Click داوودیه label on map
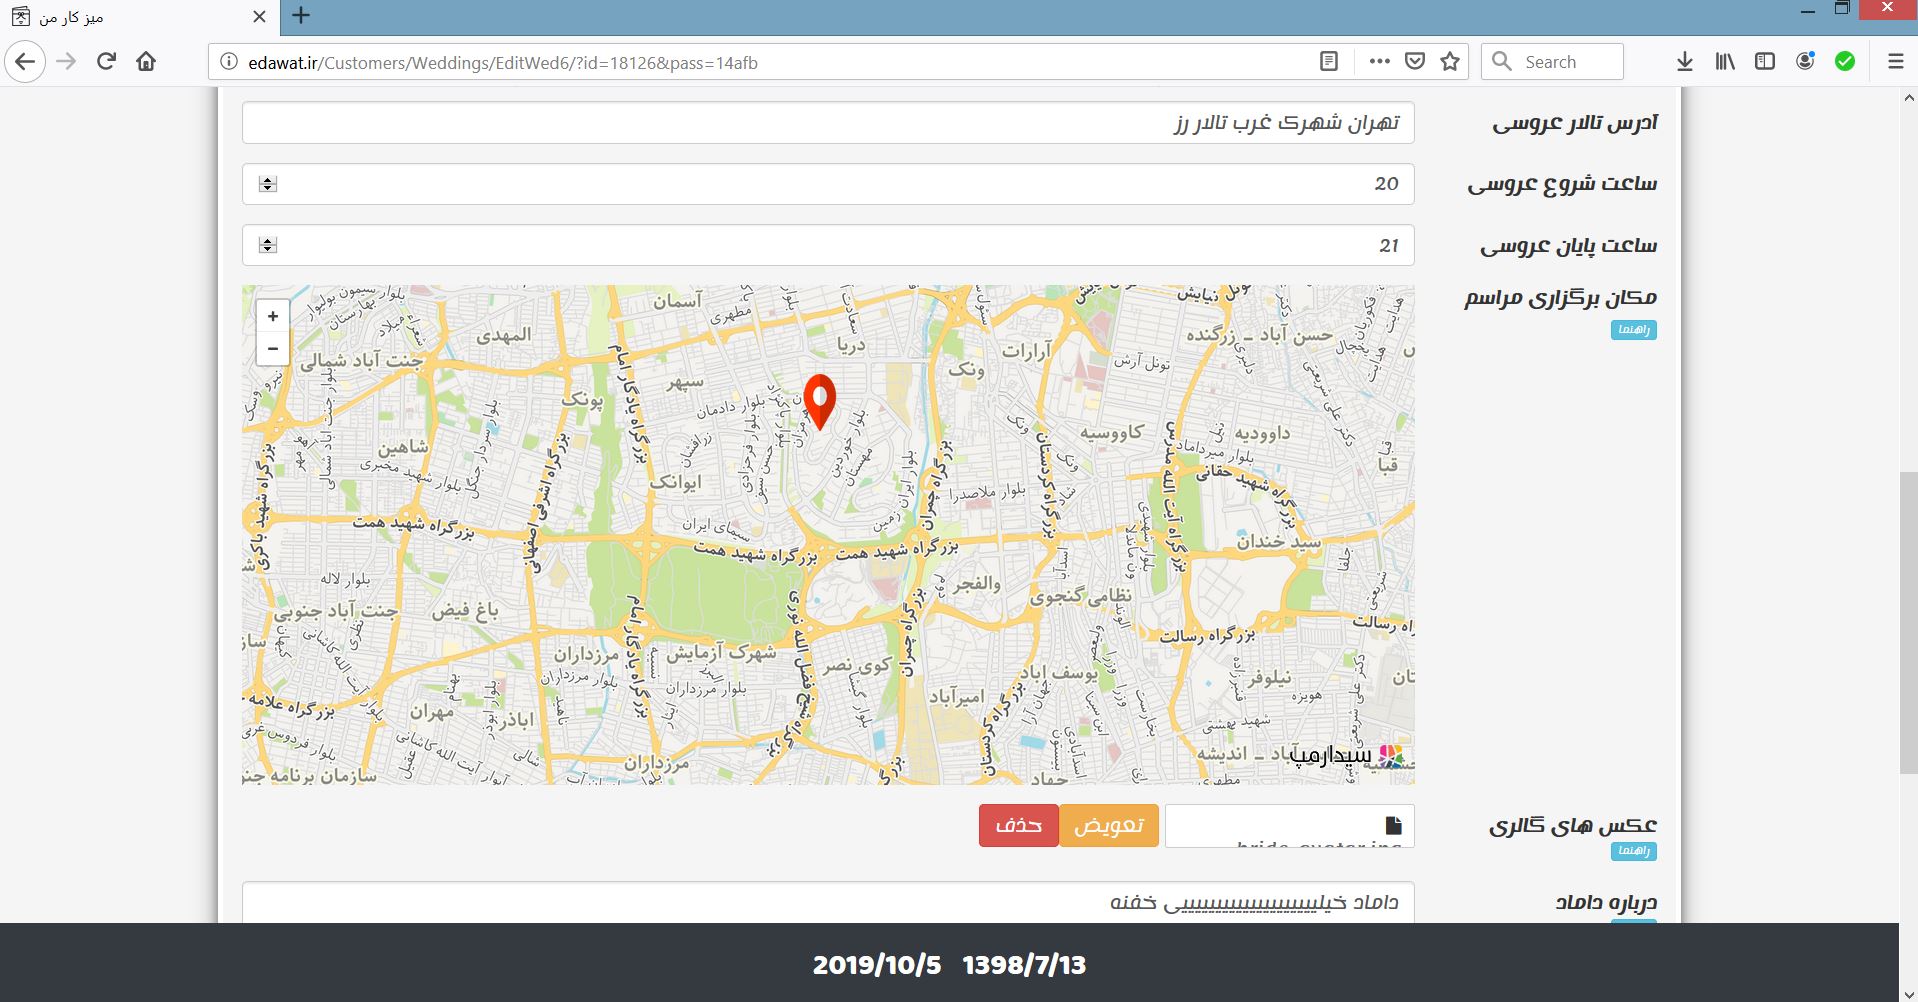Image resolution: width=1918 pixels, height=1002 pixels. coord(1262,433)
